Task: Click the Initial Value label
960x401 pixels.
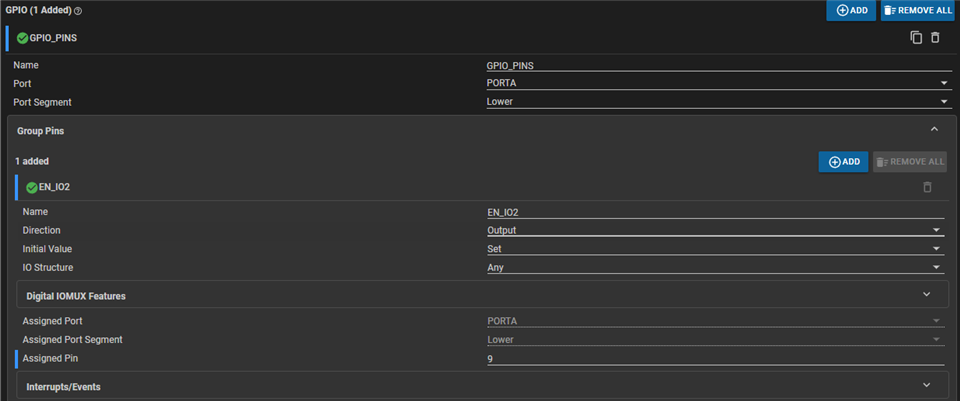Action: tap(47, 249)
